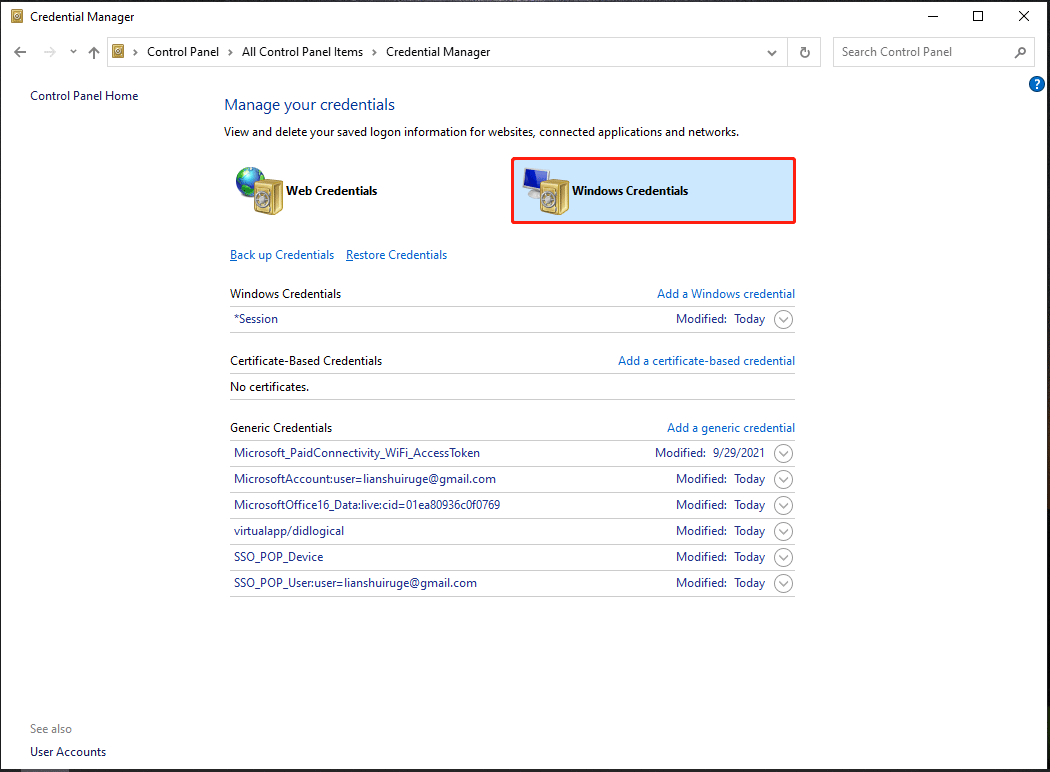Image resolution: width=1050 pixels, height=772 pixels.
Task: Switch to Windows Credentials
Action: [653, 191]
